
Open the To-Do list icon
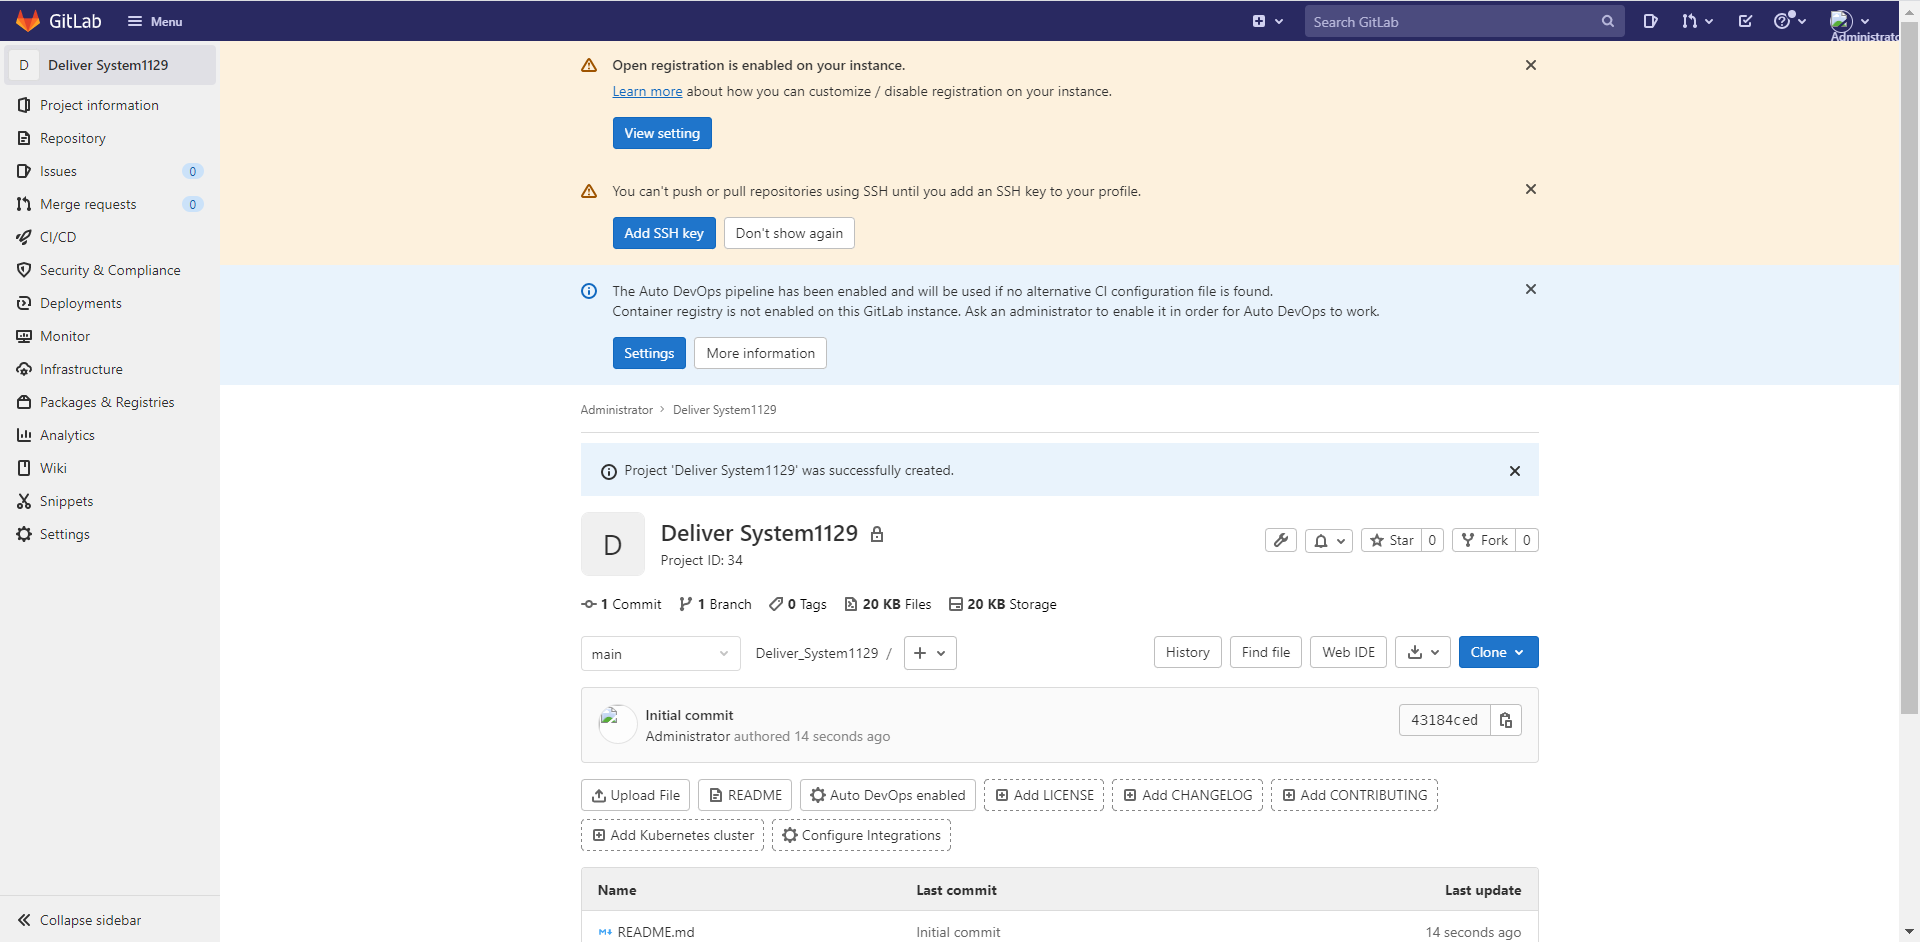1745,21
